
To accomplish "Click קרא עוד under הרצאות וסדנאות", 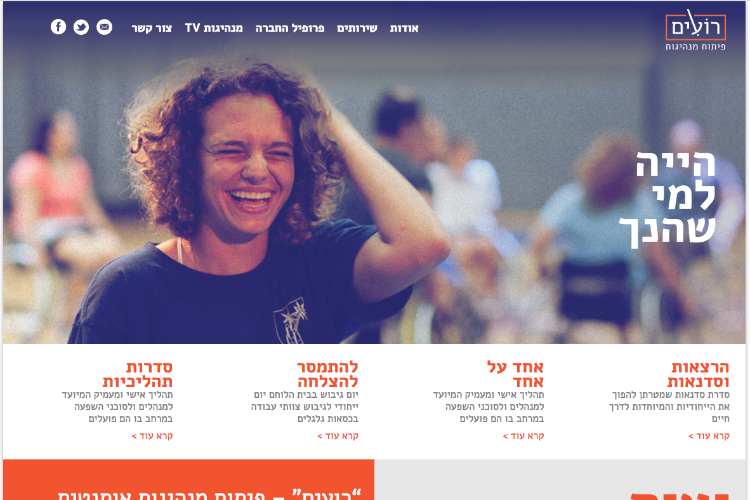I will pos(709,436).
